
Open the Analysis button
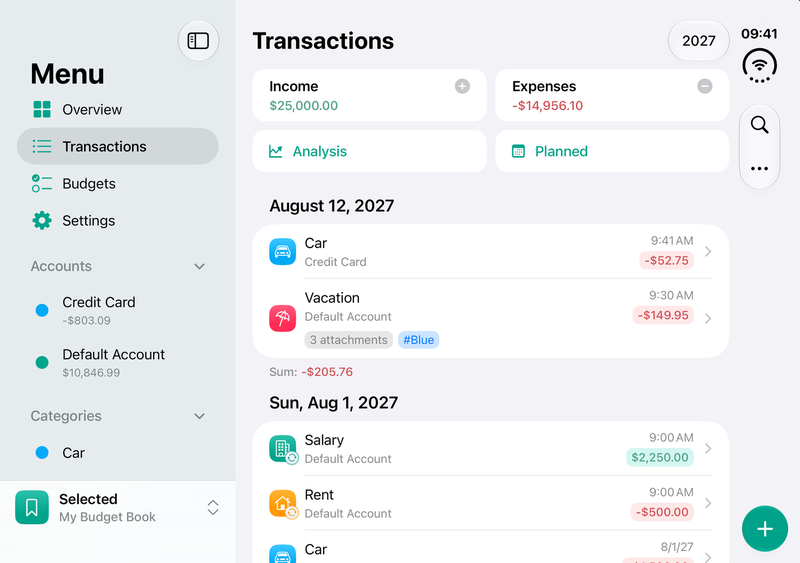[369, 151]
